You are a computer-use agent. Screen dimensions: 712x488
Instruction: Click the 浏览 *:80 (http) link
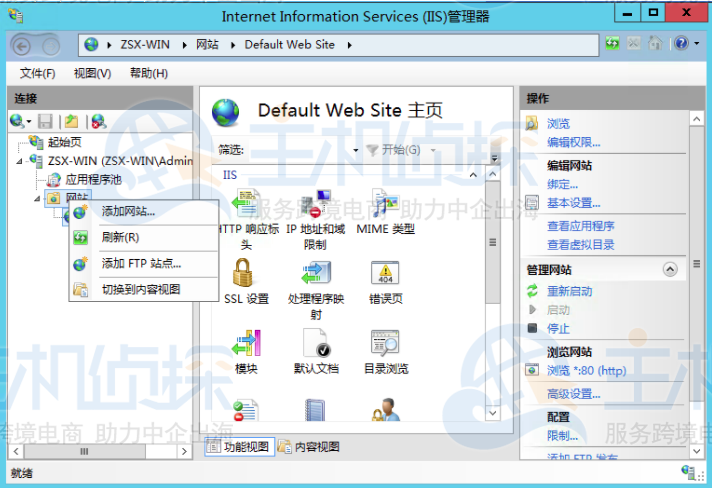pyautogui.click(x=587, y=370)
